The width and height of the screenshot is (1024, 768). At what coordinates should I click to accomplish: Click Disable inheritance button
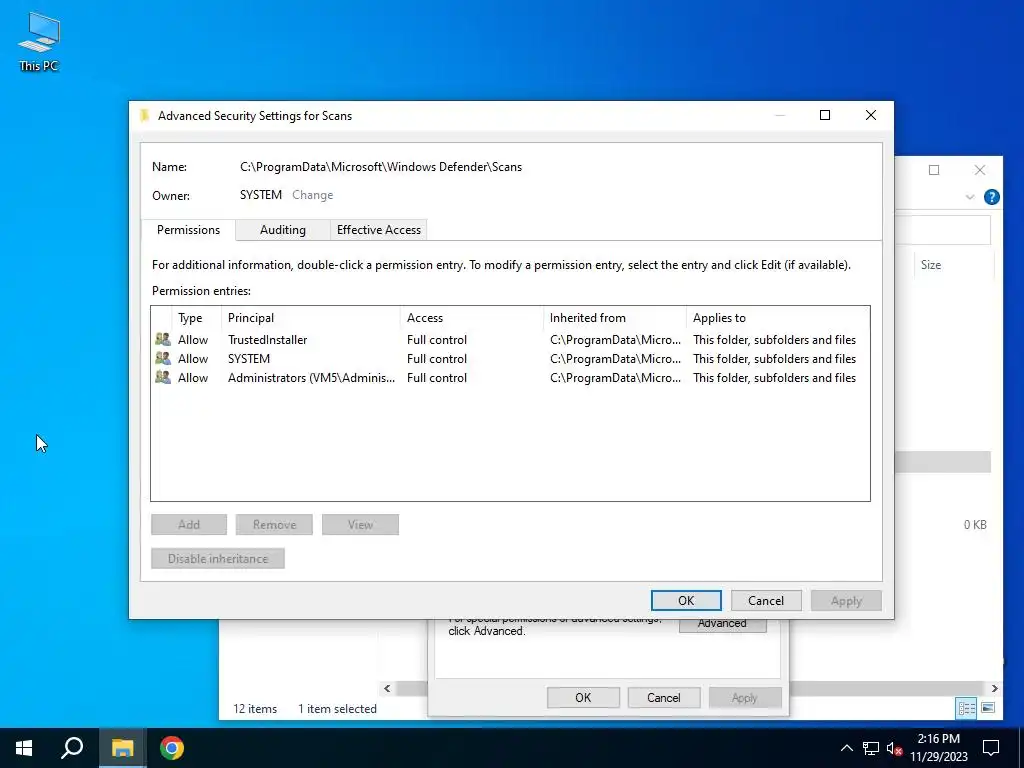[x=218, y=558]
